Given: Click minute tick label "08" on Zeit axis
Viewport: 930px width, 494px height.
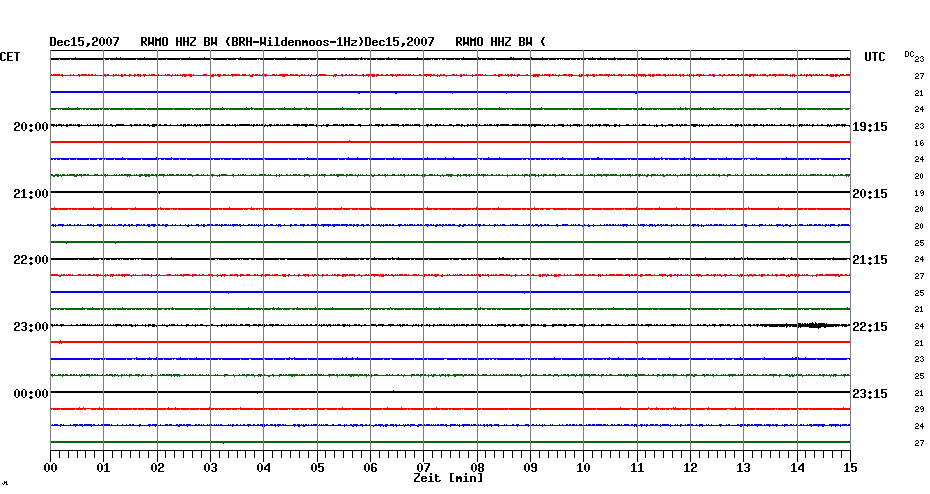Looking at the screenshot, I should pyautogui.click(x=477, y=468).
